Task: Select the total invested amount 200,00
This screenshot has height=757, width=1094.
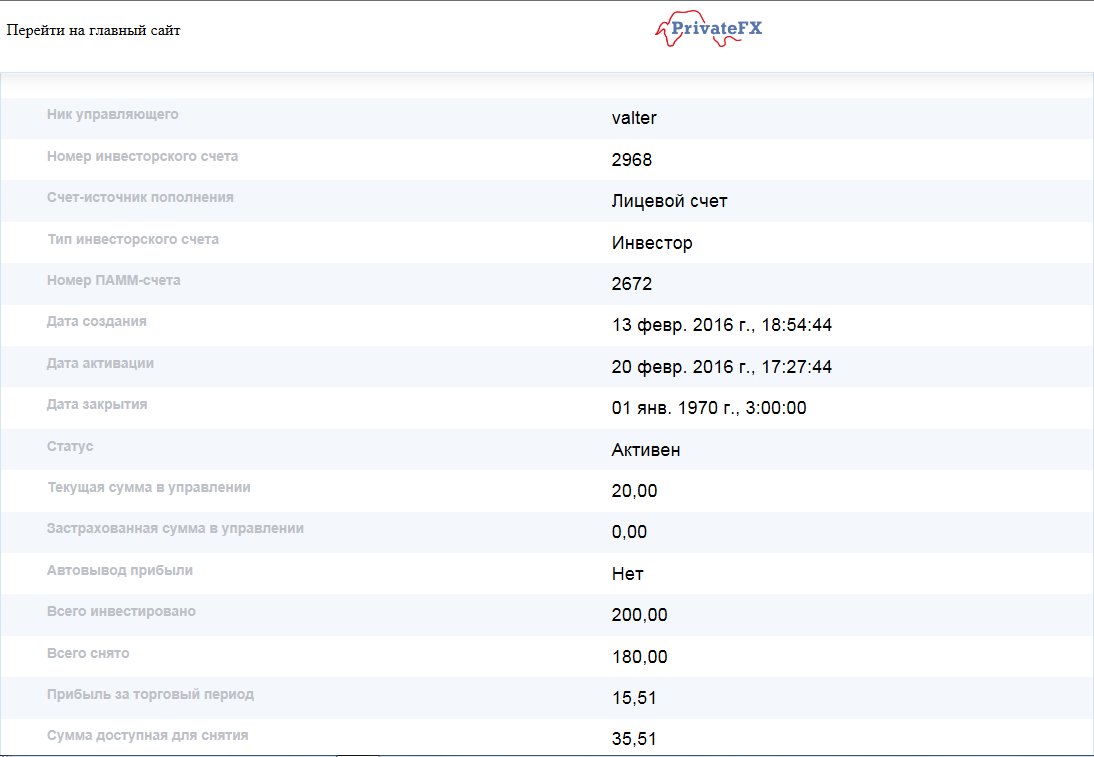Action: 639,615
